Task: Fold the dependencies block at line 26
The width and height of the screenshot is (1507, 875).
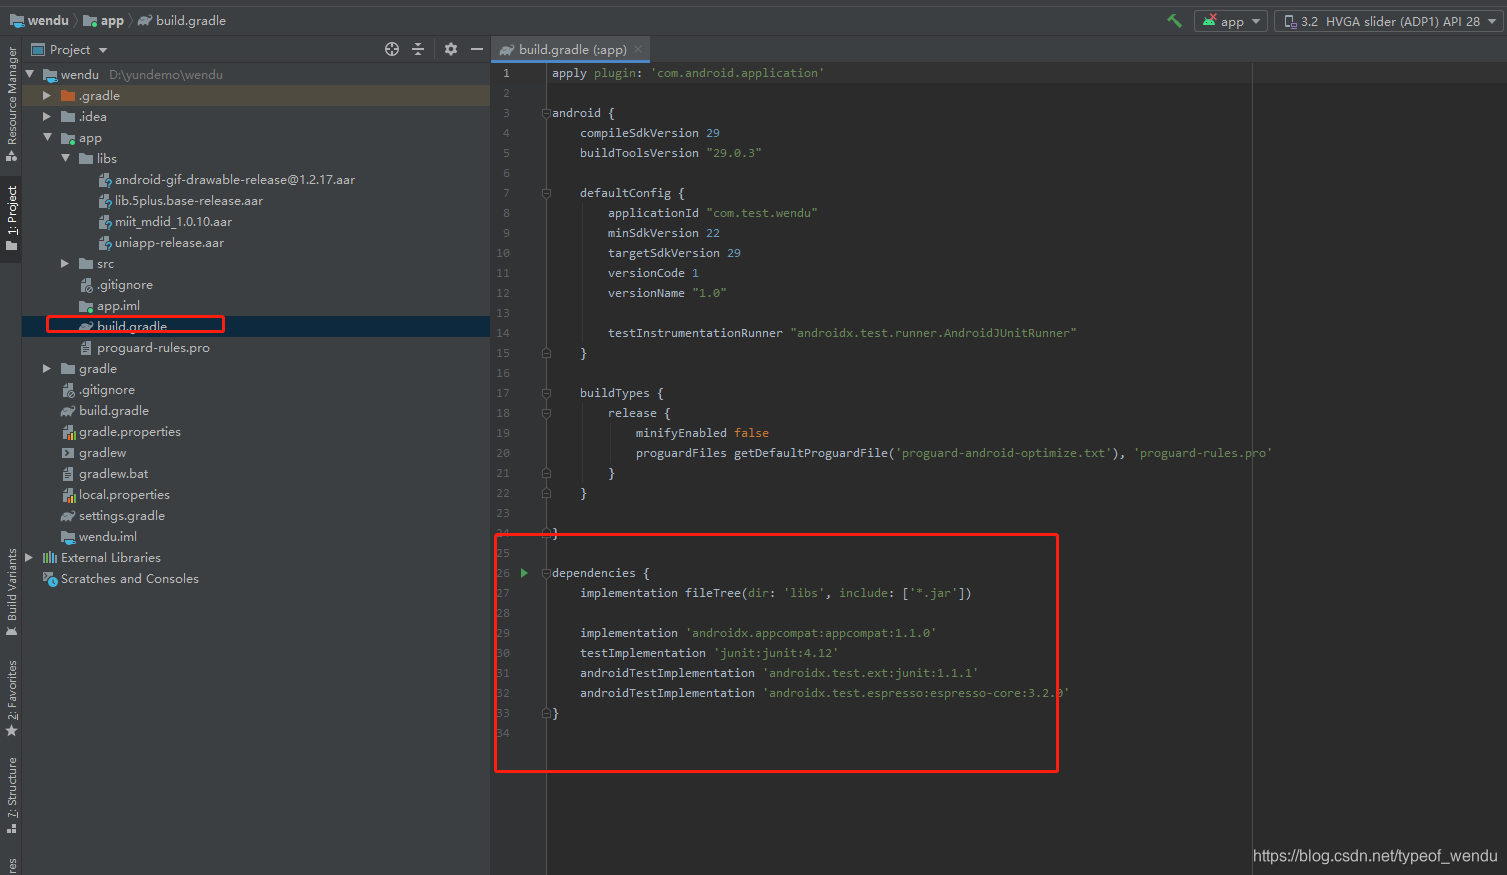Action: click(x=546, y=573)
